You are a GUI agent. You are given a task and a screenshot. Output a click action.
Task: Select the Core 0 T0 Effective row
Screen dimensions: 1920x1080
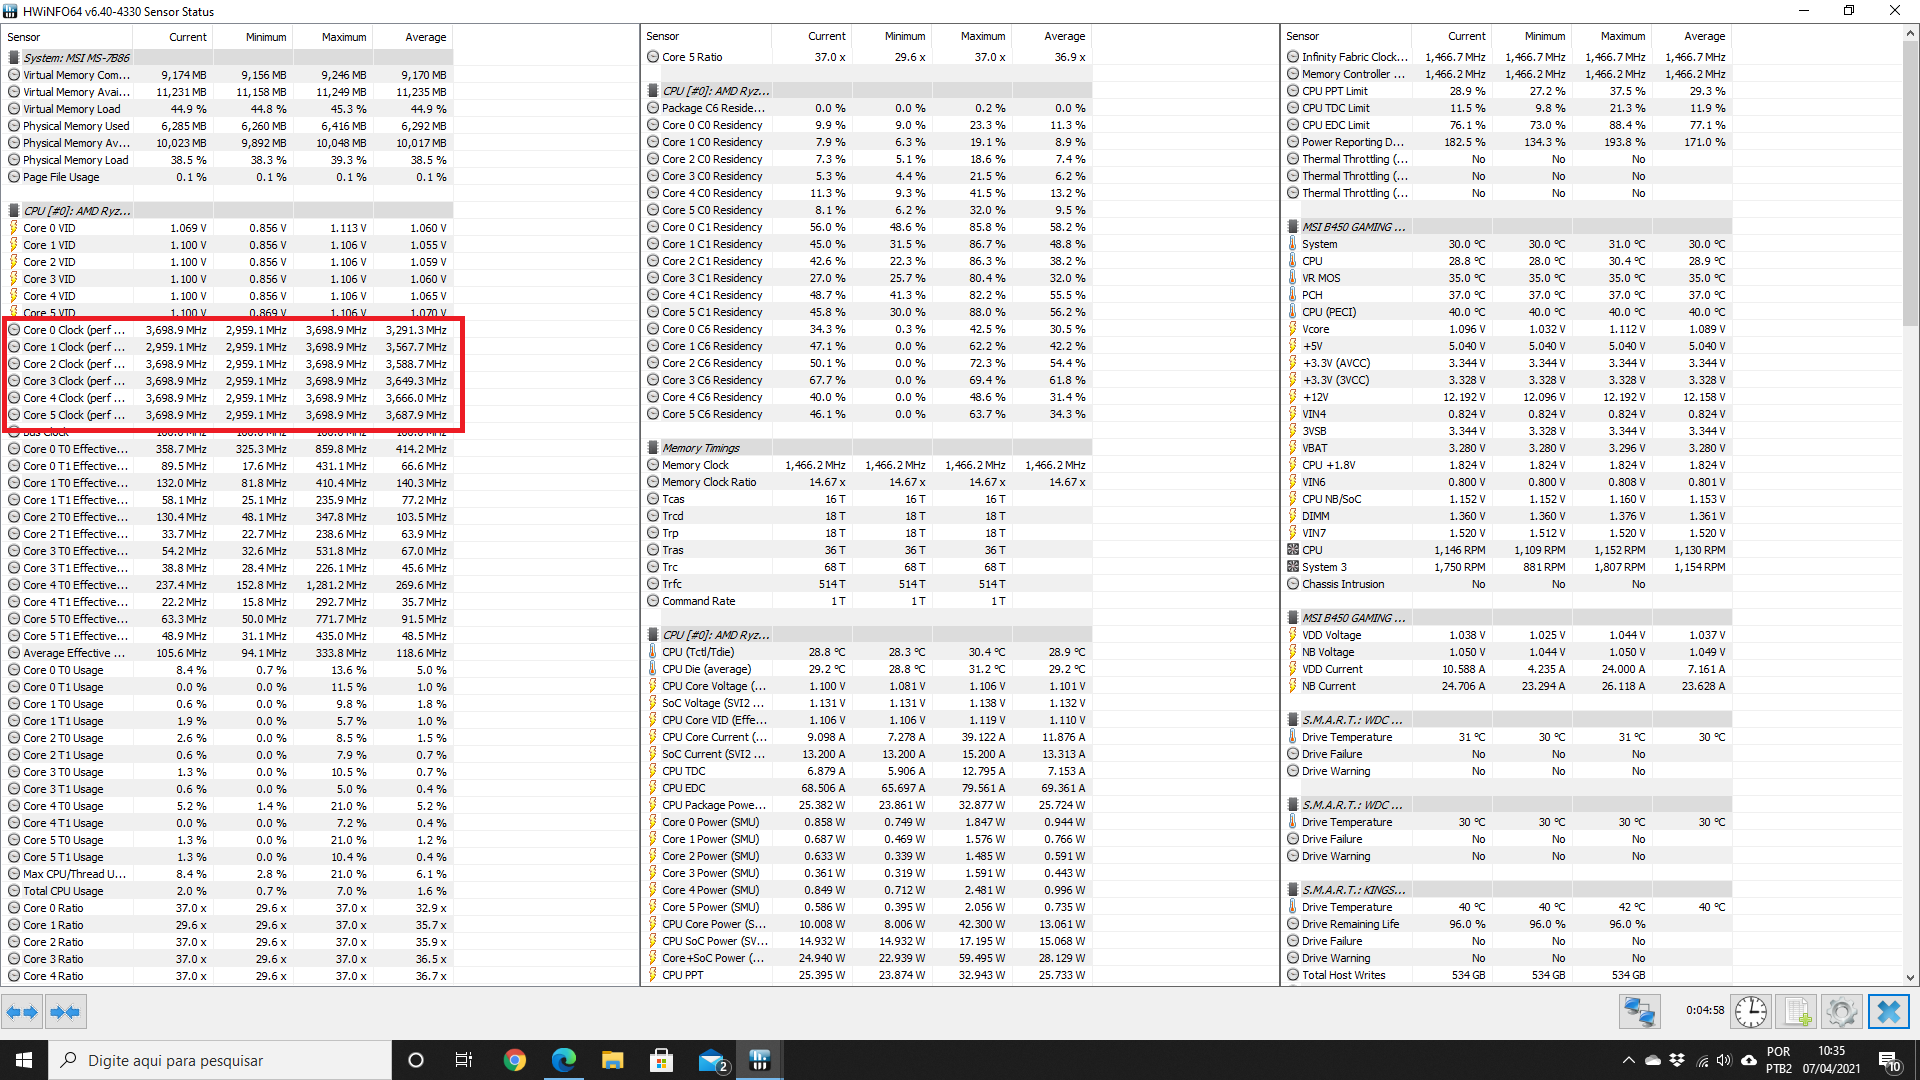pos(228,449)
